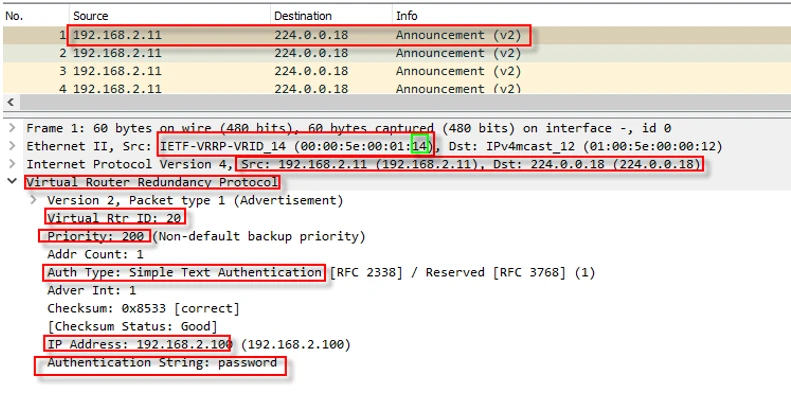Select the Auth Type Simple Text Authentication field
Screen dimensions: 791x399
coord(321,272)
